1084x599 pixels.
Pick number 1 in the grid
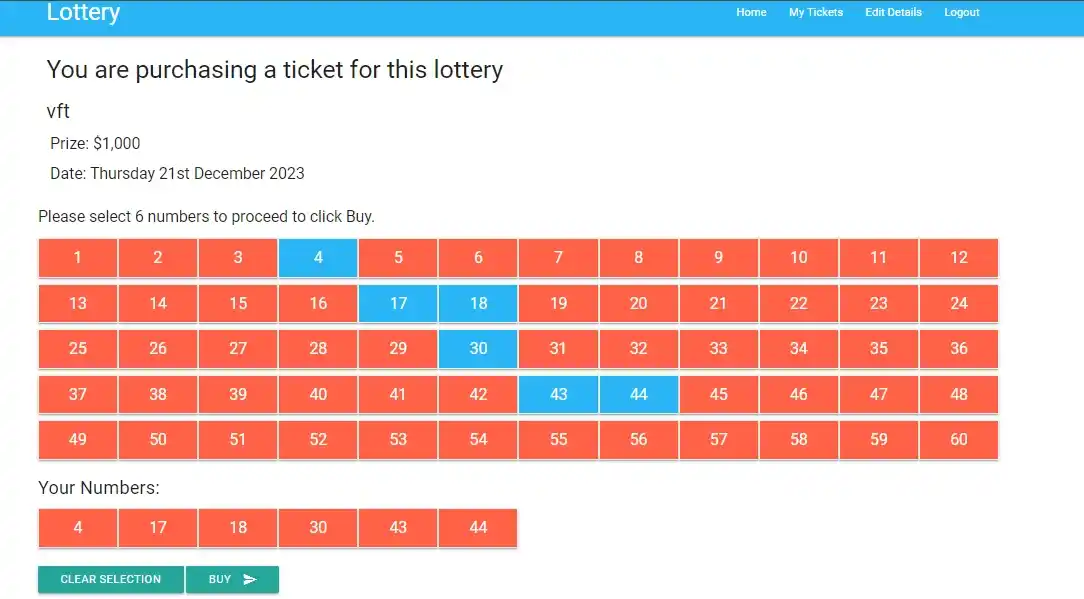[x=78, y=258]
